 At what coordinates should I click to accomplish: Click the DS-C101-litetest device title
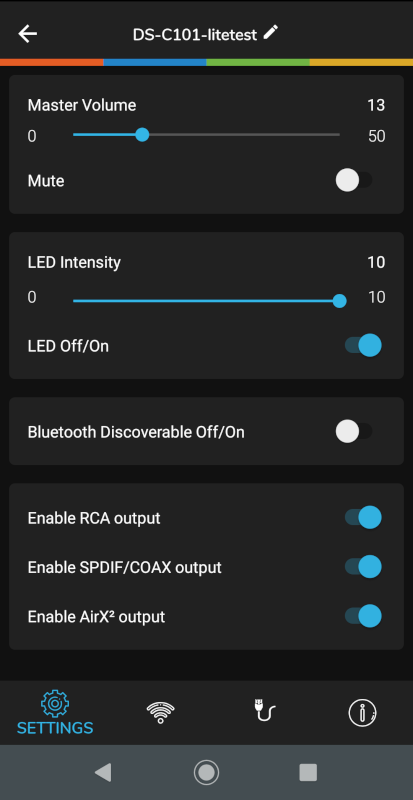(195, 35)
